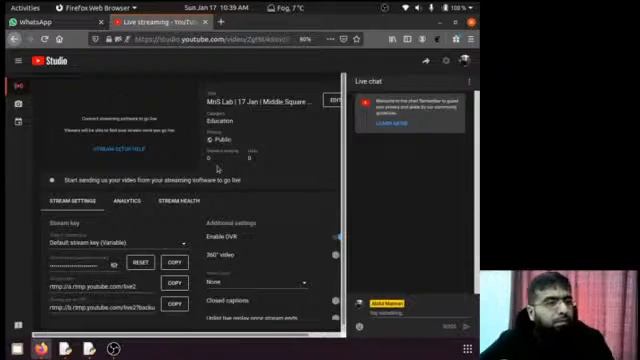
Task: Copy the backup server URL
Action: click(175, 304)
